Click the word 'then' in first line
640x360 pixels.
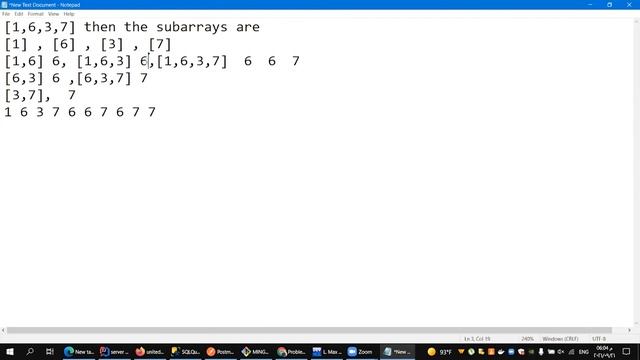pos(100,27)
